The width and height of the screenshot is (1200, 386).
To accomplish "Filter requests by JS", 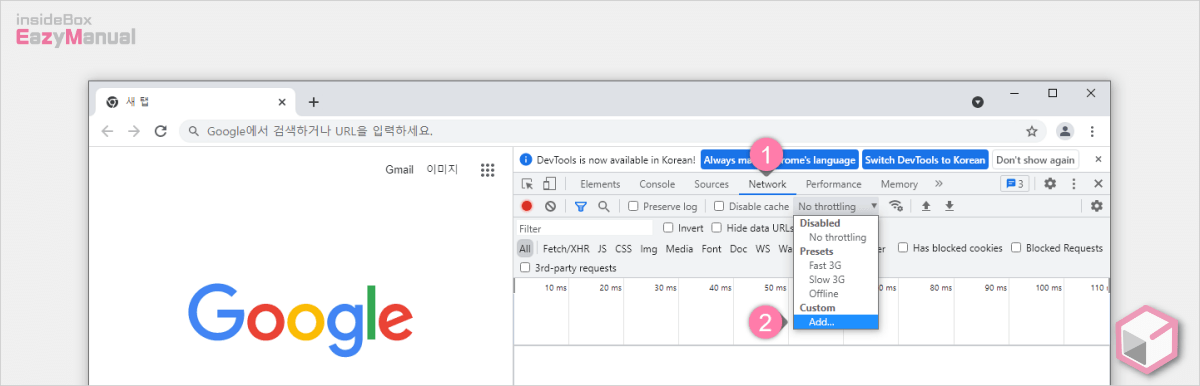I will [x=602, y=248].
